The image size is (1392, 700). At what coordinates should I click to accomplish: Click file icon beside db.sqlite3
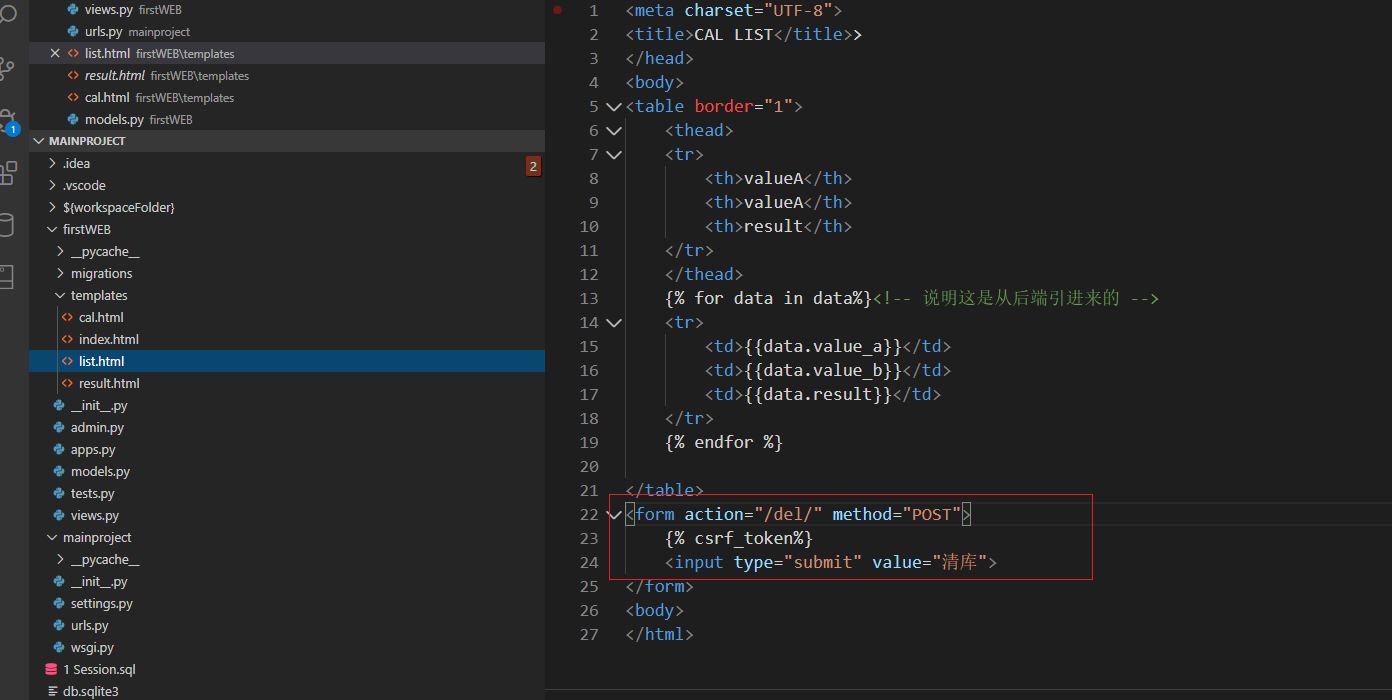51,691
